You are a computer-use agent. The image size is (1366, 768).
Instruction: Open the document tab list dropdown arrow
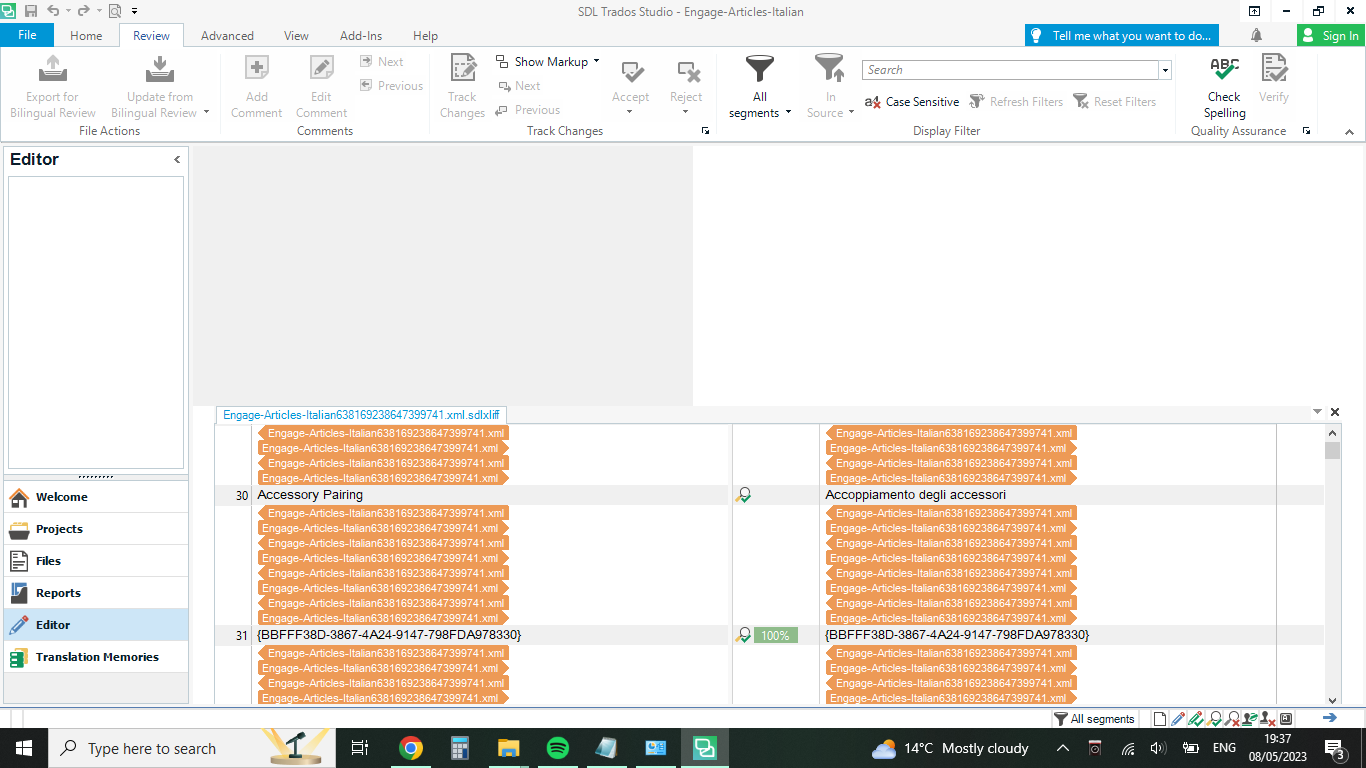coord(1317,412)
